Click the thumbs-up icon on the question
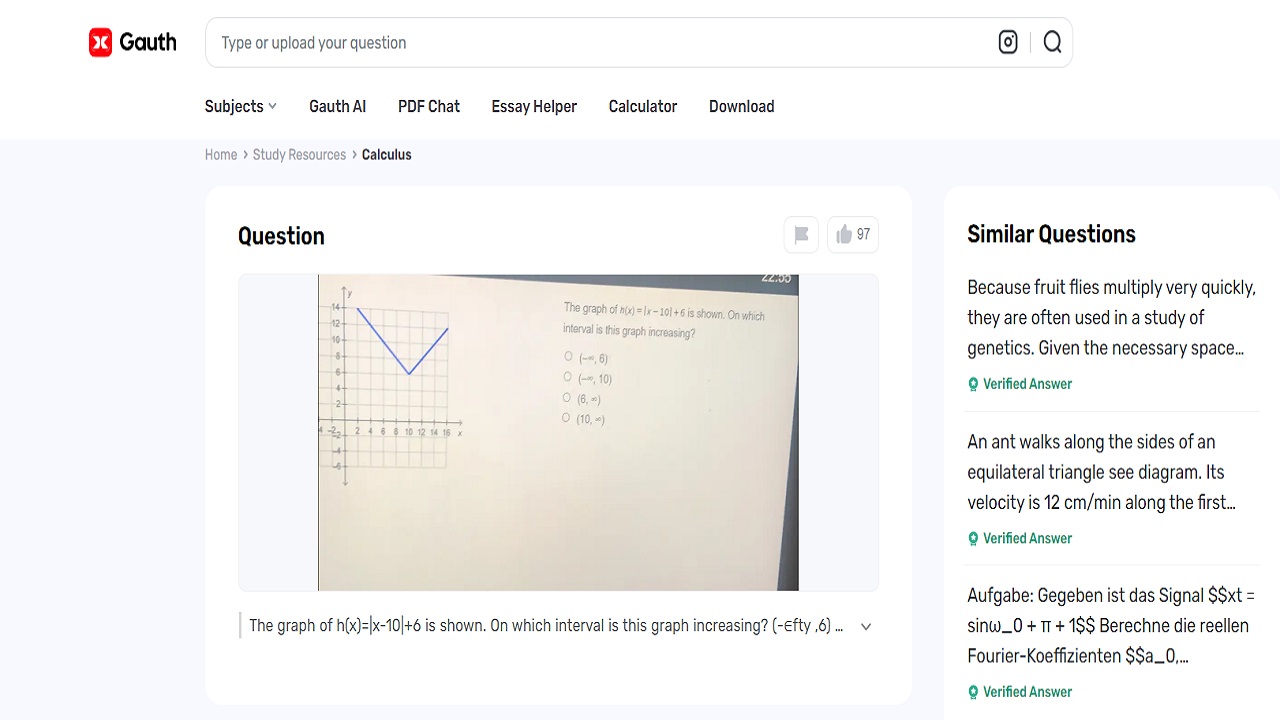 [843, 234]
